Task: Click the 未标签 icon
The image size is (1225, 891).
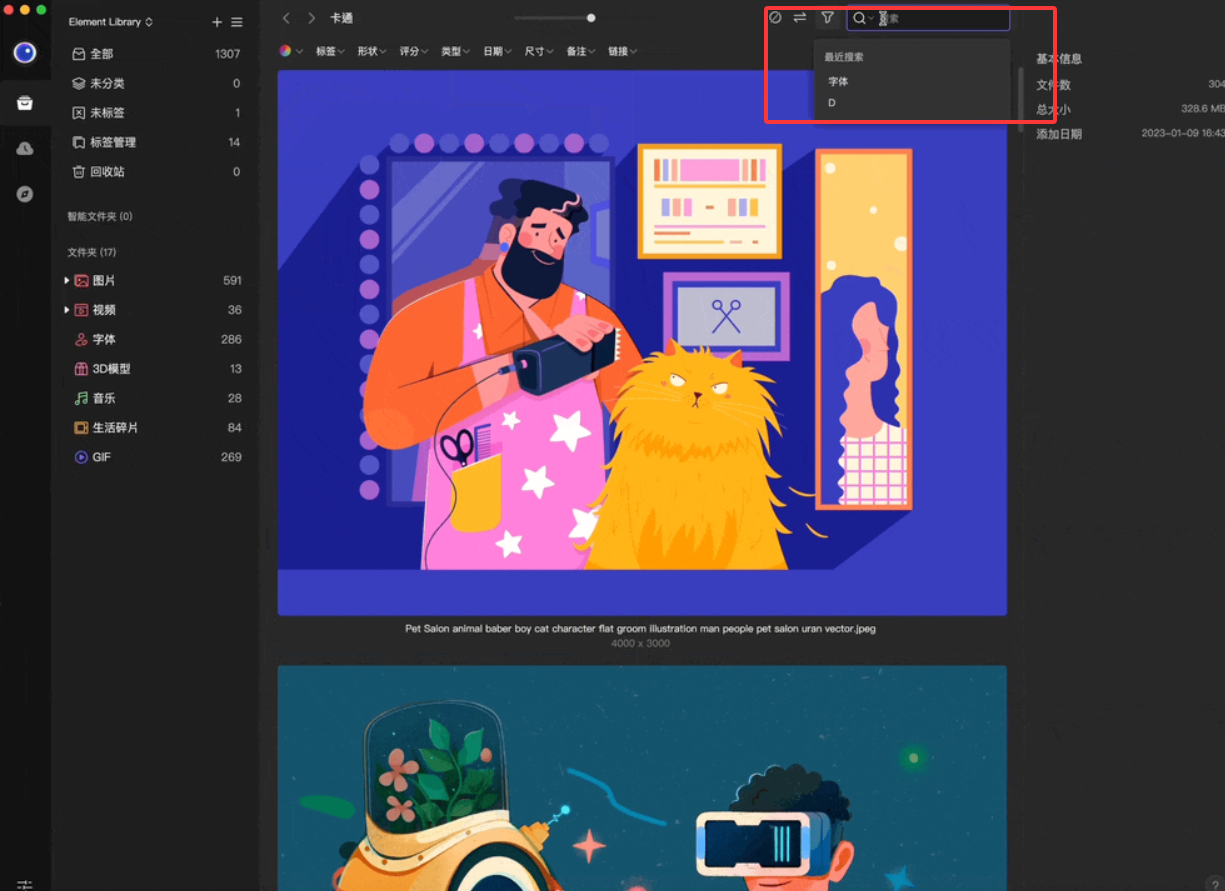Action: coord(79,113)
